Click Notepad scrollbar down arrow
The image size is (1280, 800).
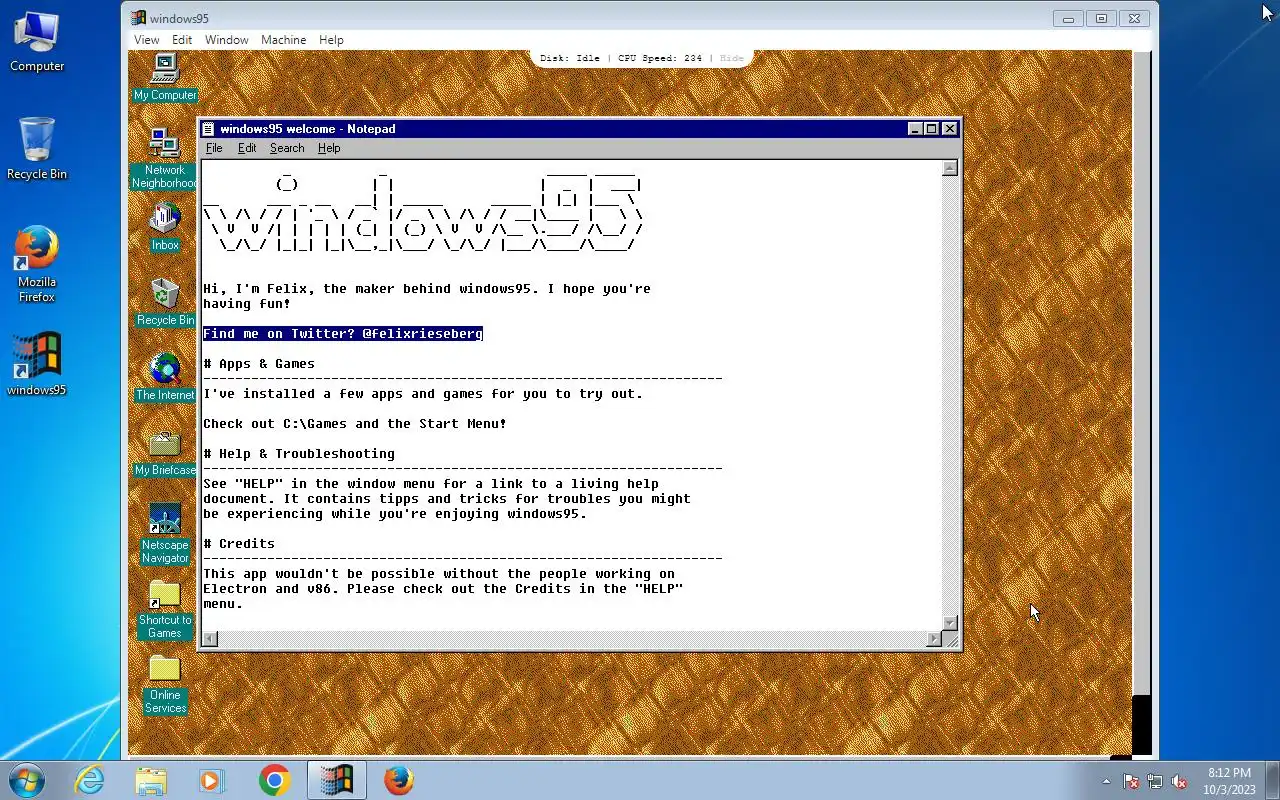[950, 623]
